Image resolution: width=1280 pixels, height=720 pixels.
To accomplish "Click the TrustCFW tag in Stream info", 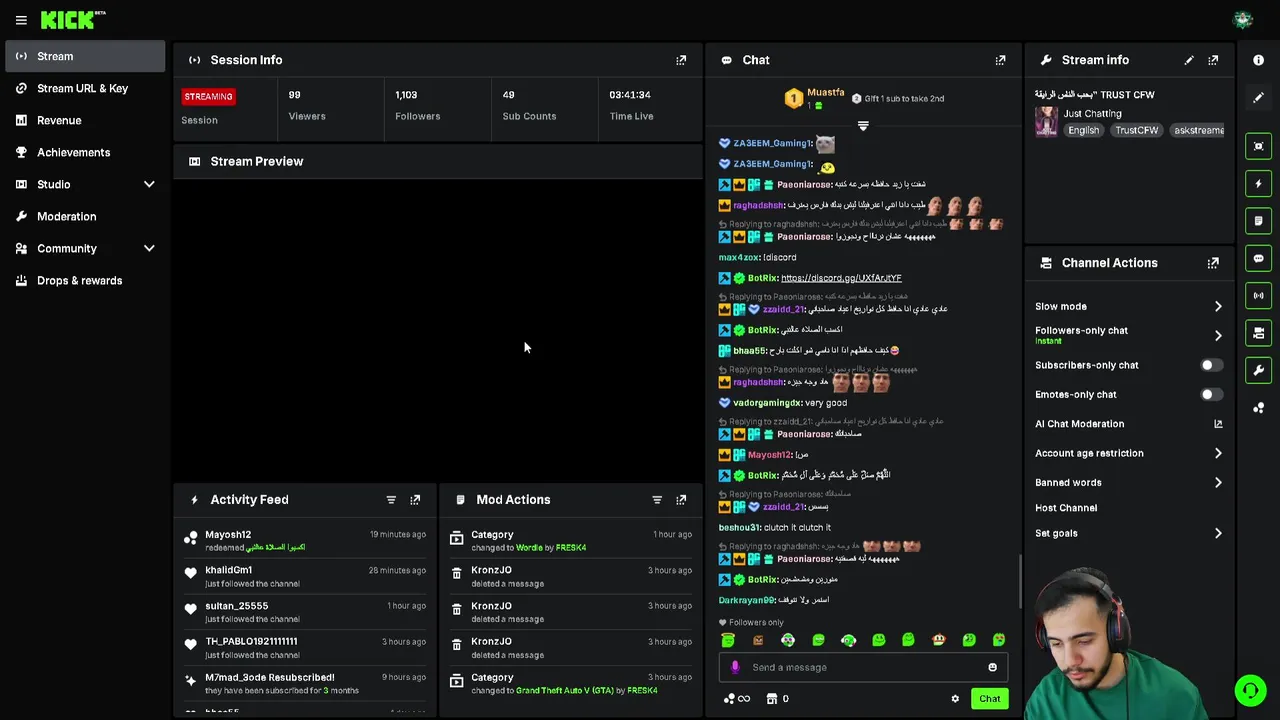I will click(x=1137, y=131).
